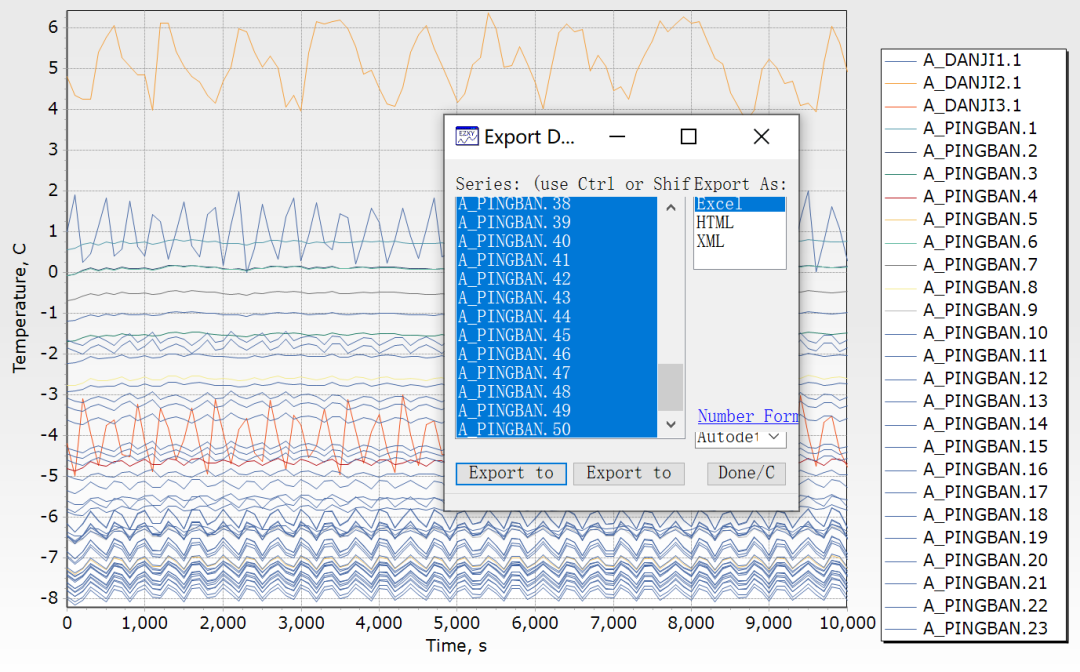Click the first Export to button
This screenshot has height=672, width=1080.
point(511,474)
